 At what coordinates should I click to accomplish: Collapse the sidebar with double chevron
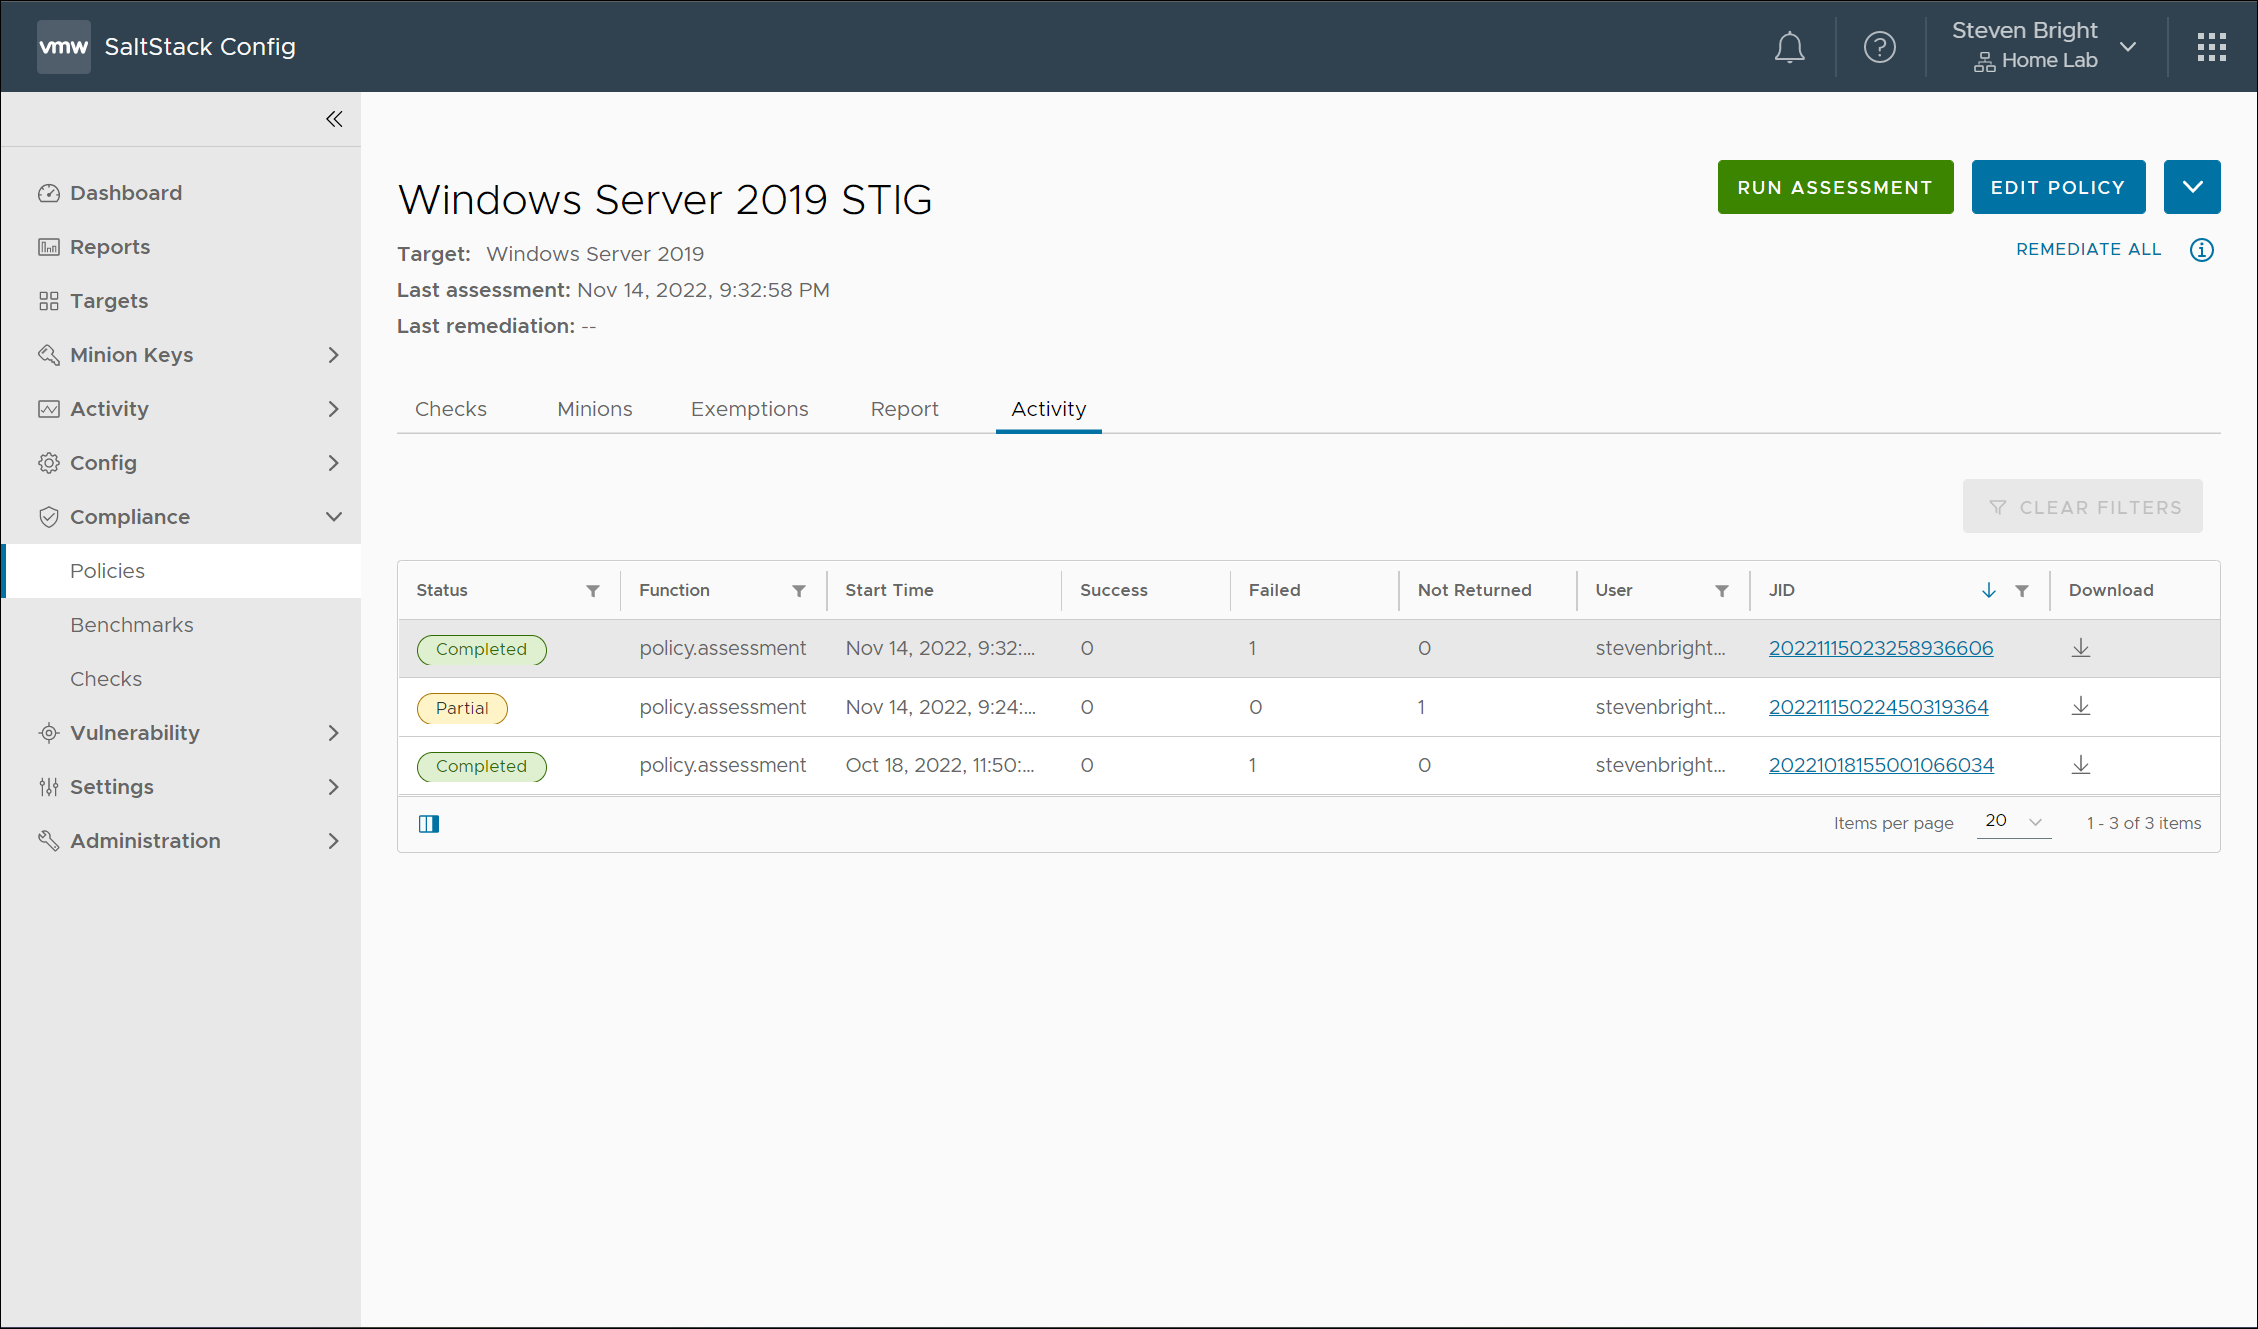click(334, 120)
